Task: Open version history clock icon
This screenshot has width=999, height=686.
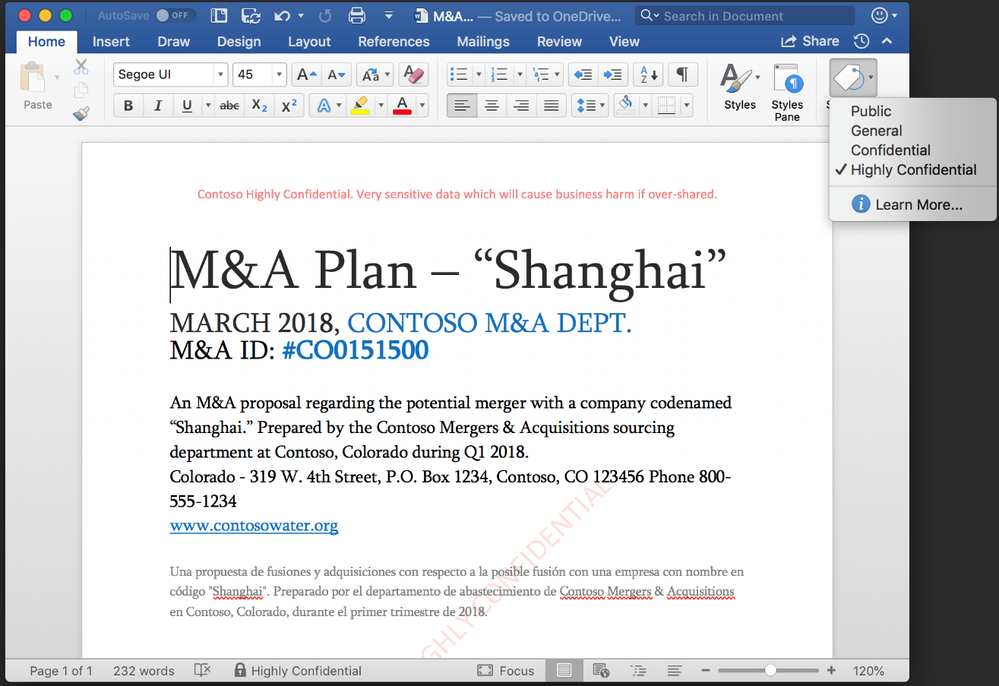Action: (861, 41)
